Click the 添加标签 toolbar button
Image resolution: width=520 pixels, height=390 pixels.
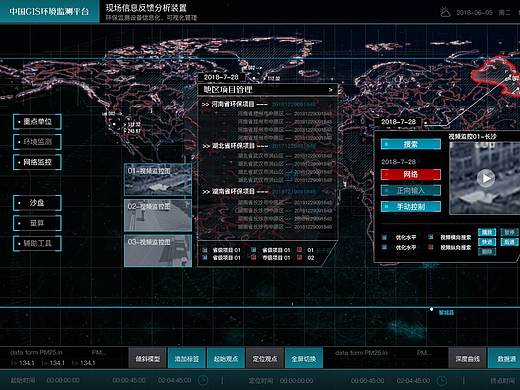pyautogui.click(x=187, y=358)
